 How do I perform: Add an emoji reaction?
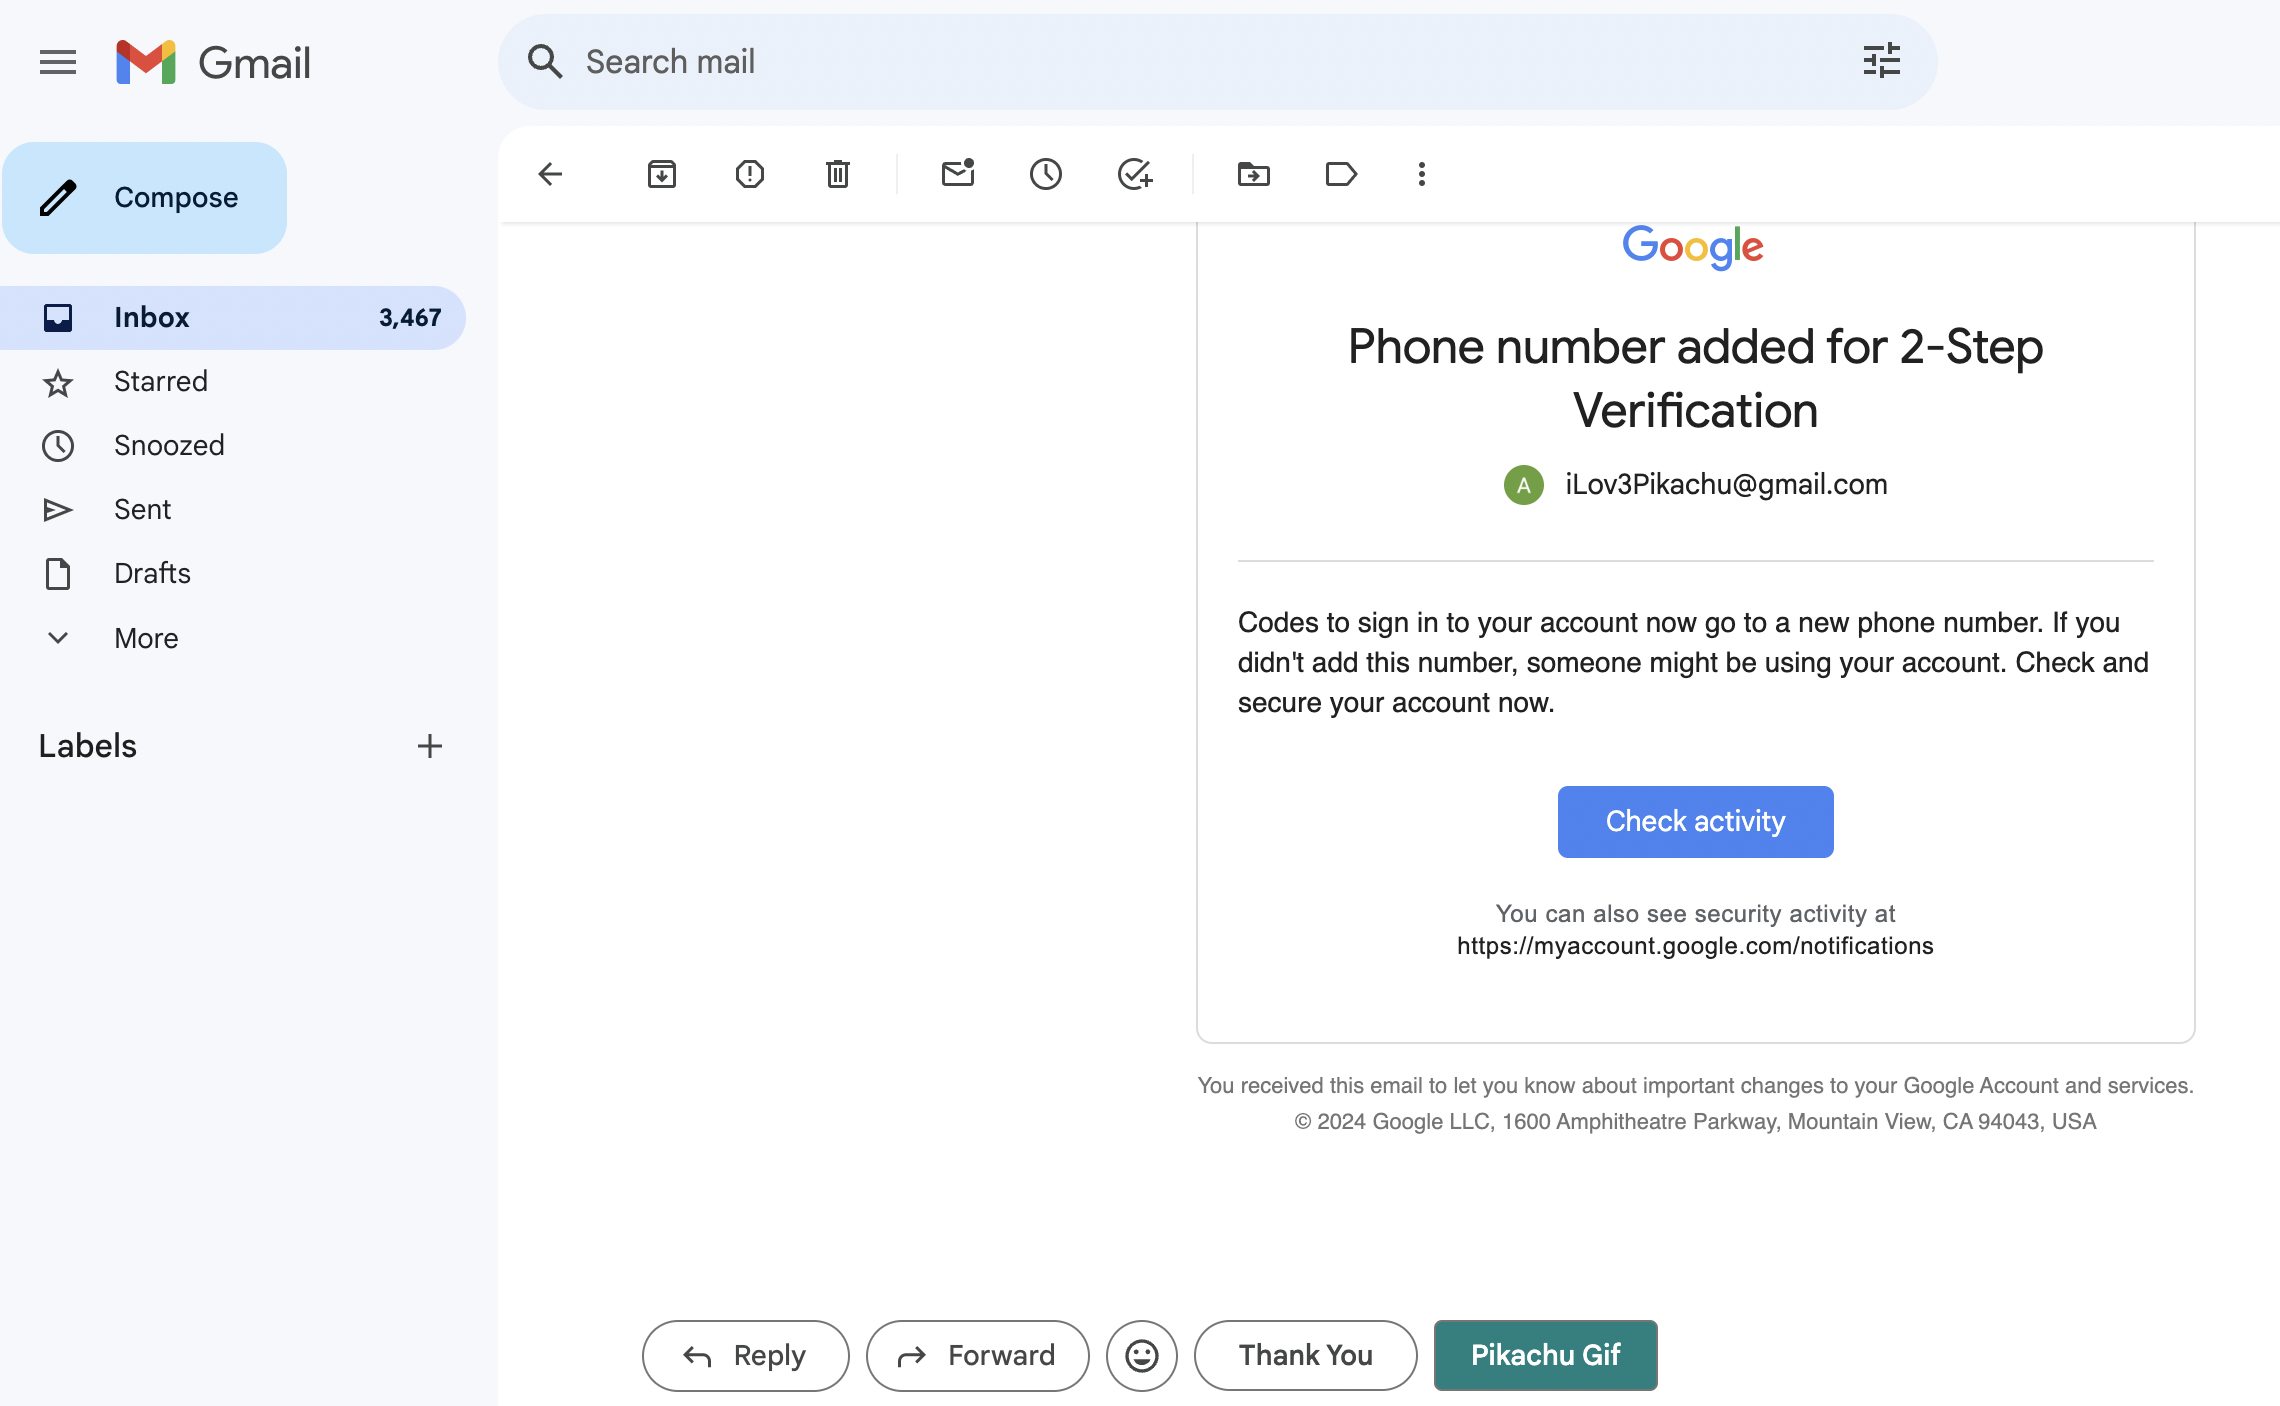coord(1141,1355)
